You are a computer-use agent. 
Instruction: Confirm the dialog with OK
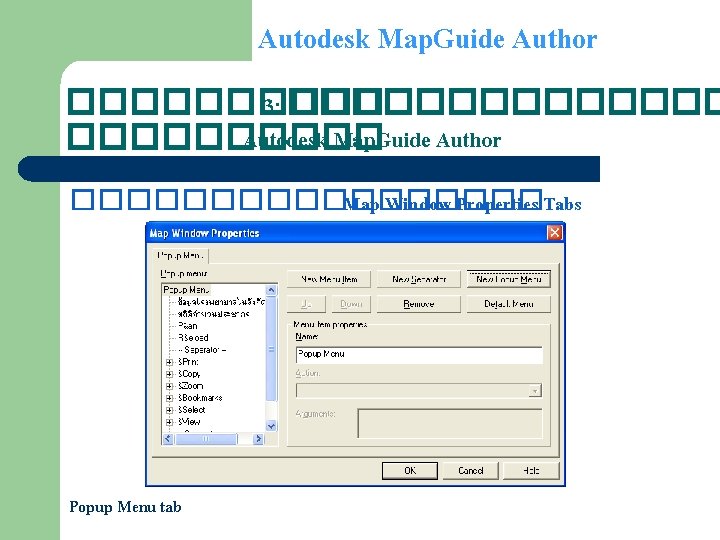pos(410,471)
